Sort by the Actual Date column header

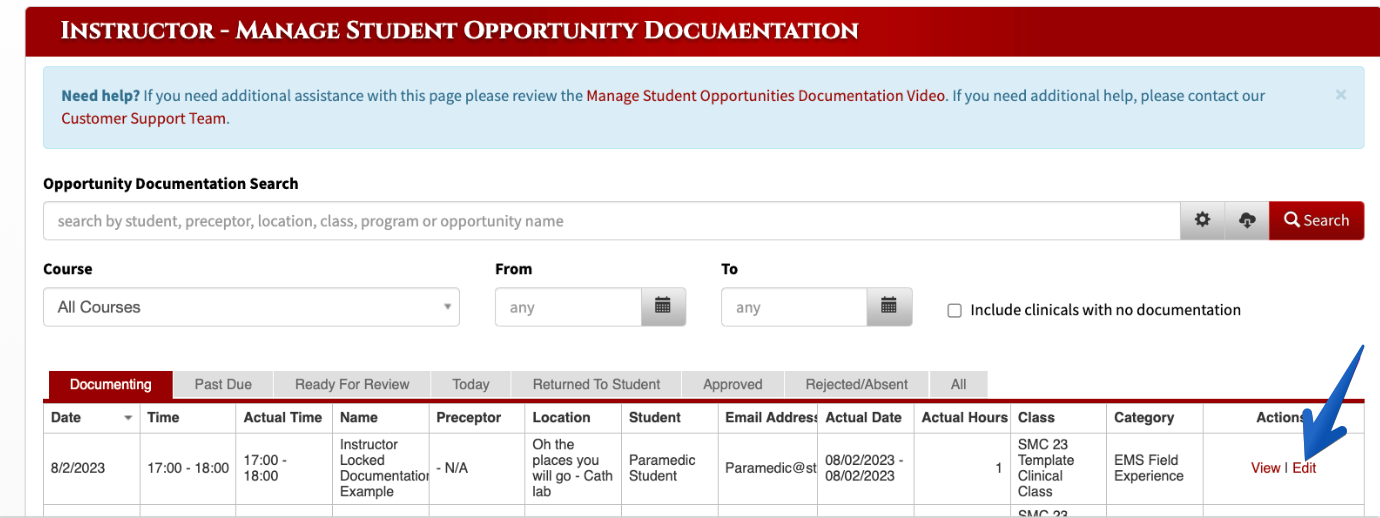865,417
